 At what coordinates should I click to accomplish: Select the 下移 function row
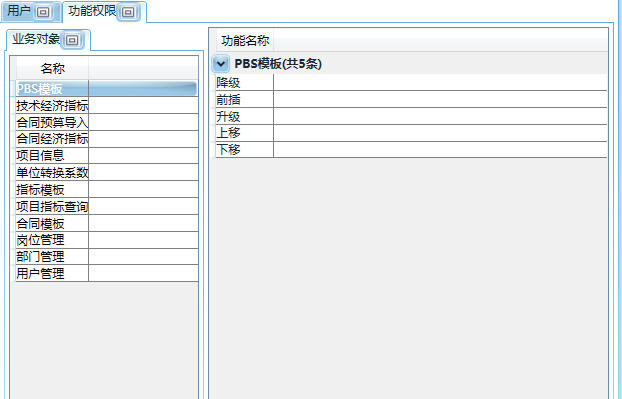point(411,150)
